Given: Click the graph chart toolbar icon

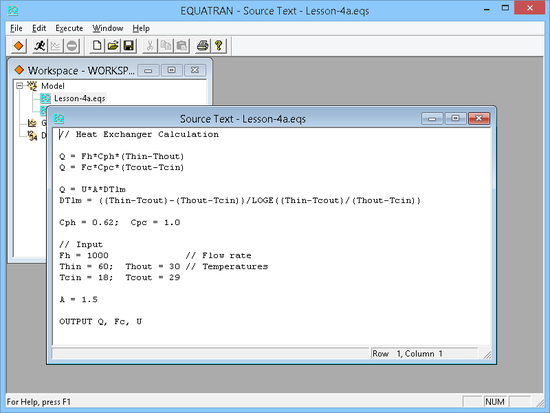Looking at the screenshot, I should tap(55, 46).
